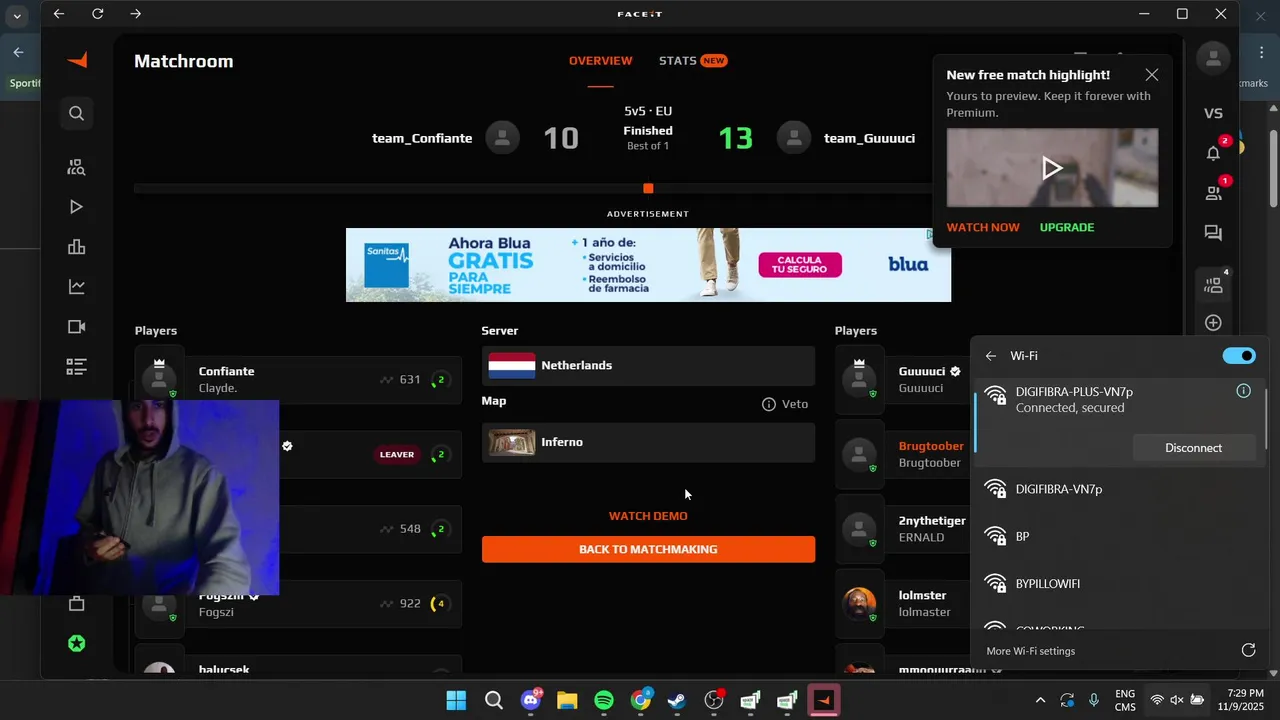Viewport: 1280px width, 720px height.
Task: Disconnect from DIGIFIBRA-PLUS-VN7p
Action: coord(1193,448)
